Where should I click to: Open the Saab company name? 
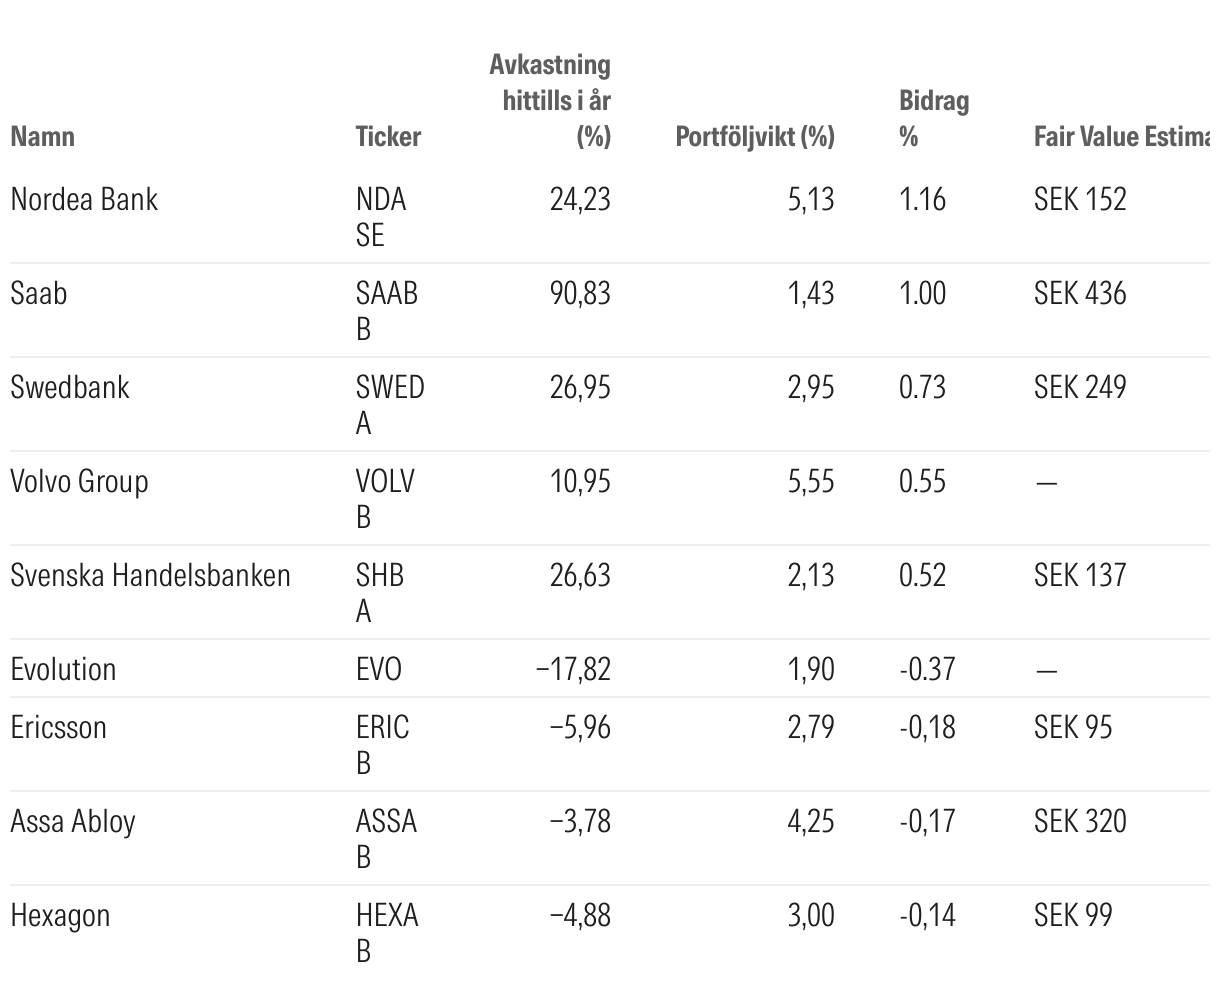[x=39, y=293]
